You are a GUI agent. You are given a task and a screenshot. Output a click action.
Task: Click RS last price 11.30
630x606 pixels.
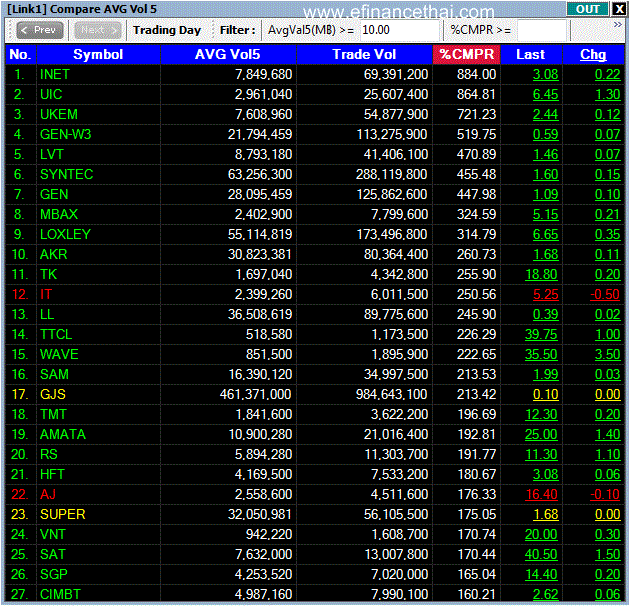(x=541, y=454)
